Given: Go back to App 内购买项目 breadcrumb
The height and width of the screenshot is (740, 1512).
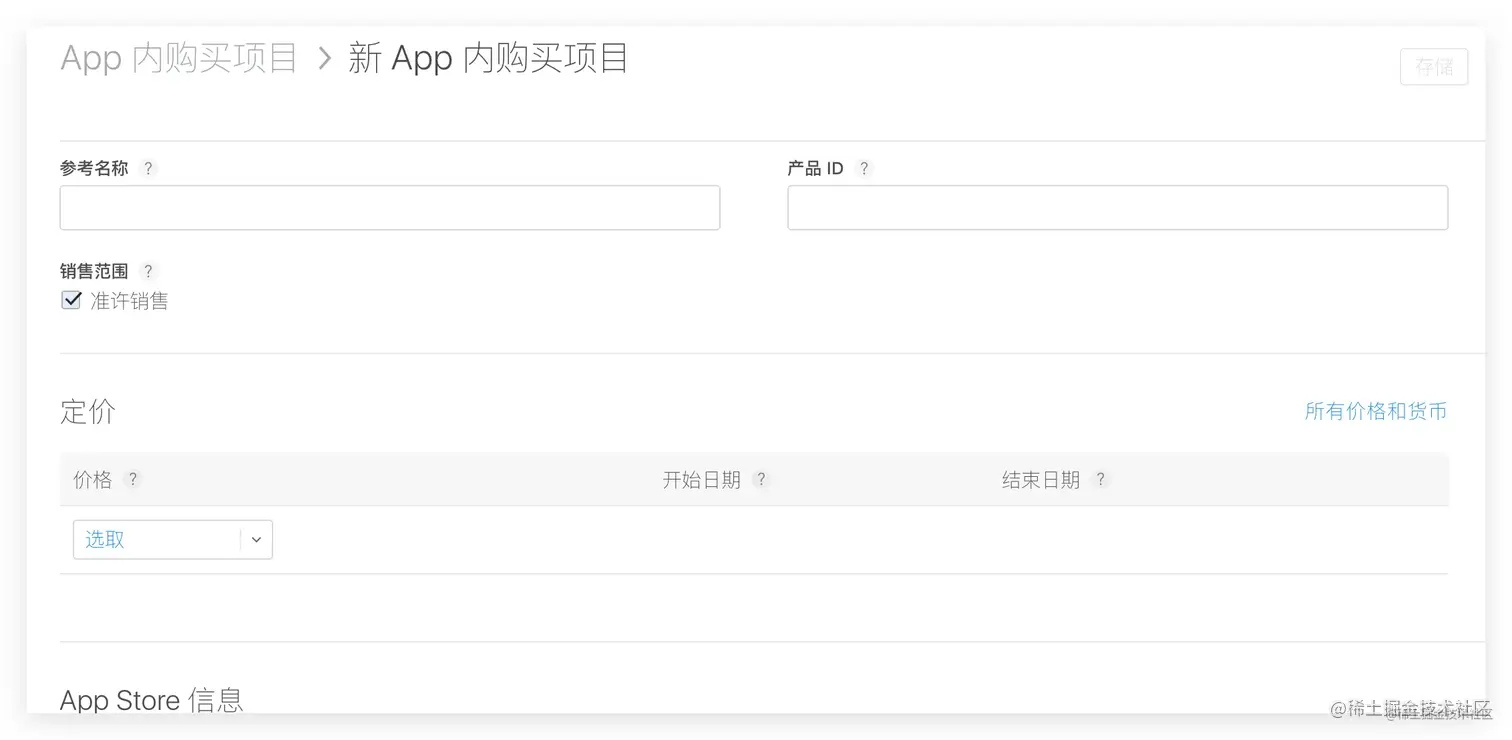Looking at the screenshot, I should pos(179,58).
